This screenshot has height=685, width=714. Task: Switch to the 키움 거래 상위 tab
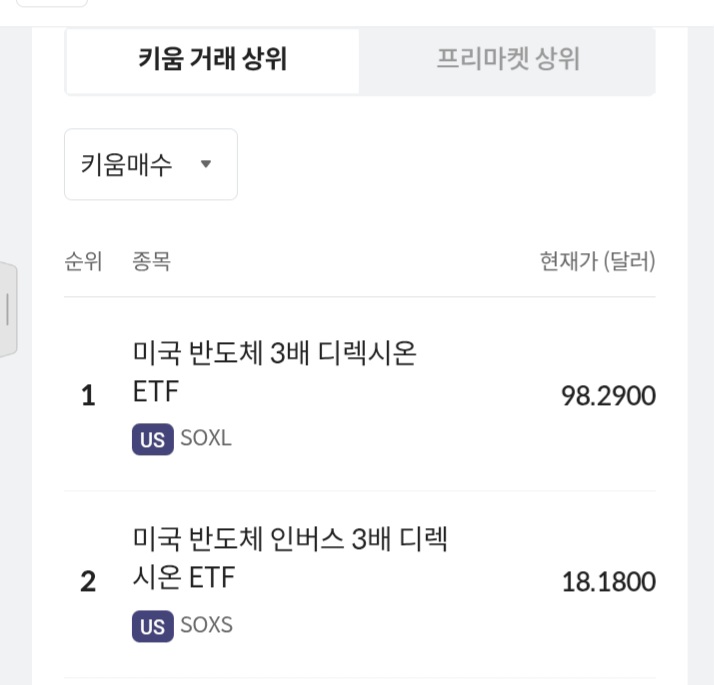(x=212, y=60)
